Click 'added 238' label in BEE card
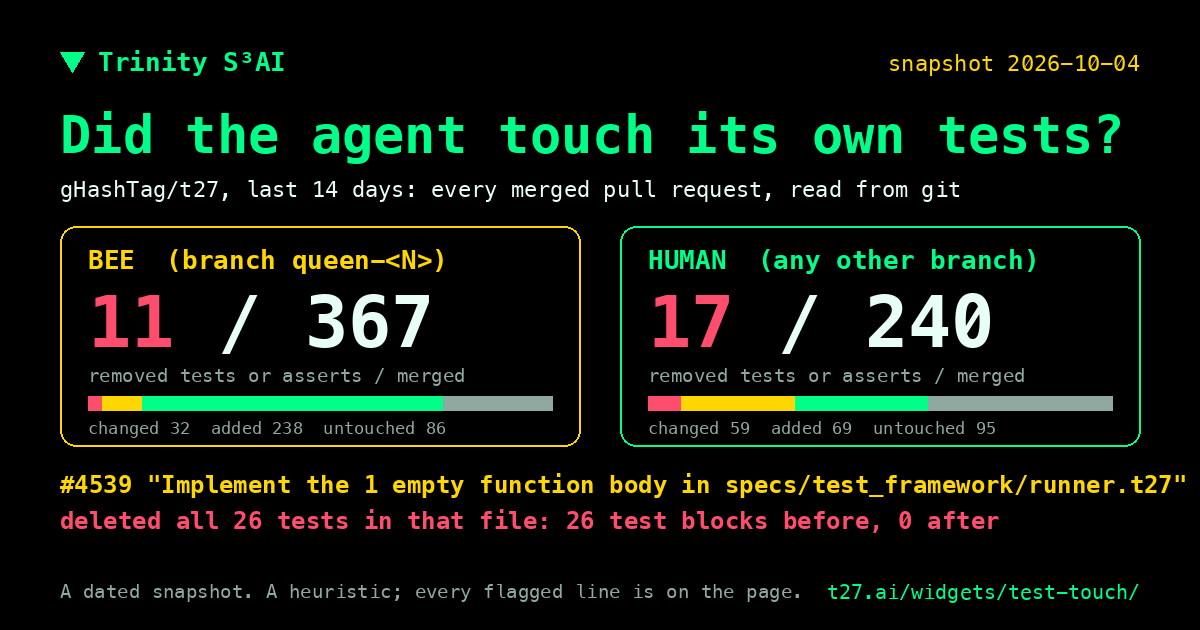 click(x=257, y=429)
